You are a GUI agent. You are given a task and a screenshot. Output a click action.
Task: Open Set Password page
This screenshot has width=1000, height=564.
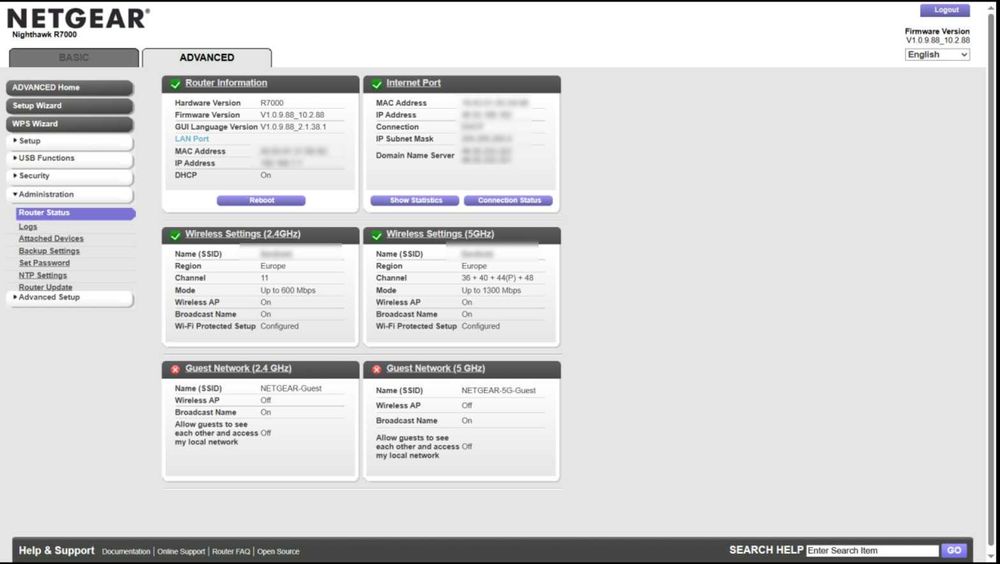click(x=44, y=263)
